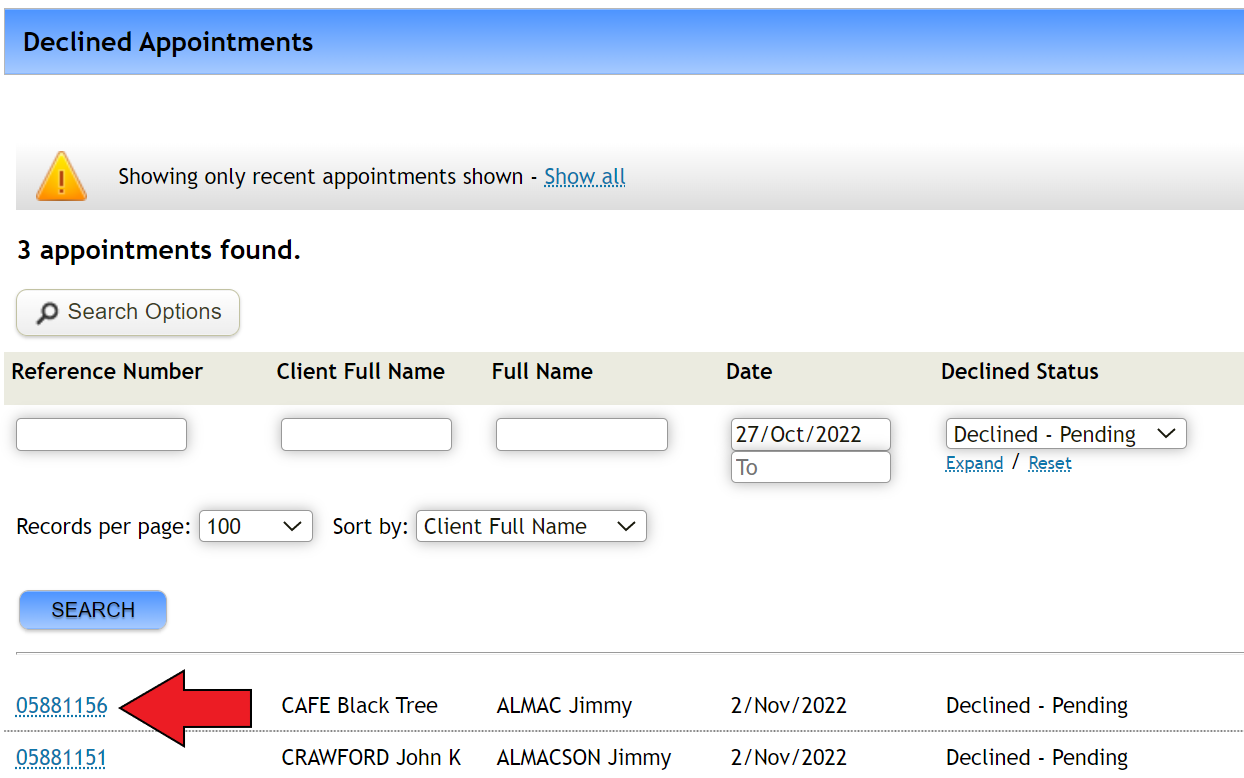The width and height of the screenshot is (1244, 778).
Task: Click the Declined Appointments title bar
Action: tap(167, 42)
